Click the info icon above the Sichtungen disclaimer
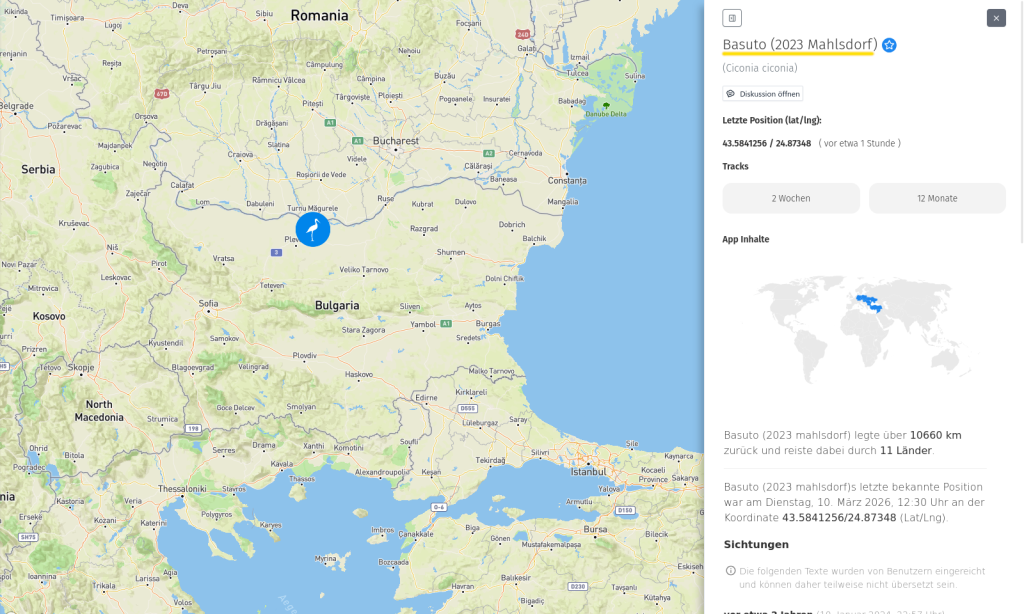The height and width of the screenshot is (614, 1024). pos(729,570)
